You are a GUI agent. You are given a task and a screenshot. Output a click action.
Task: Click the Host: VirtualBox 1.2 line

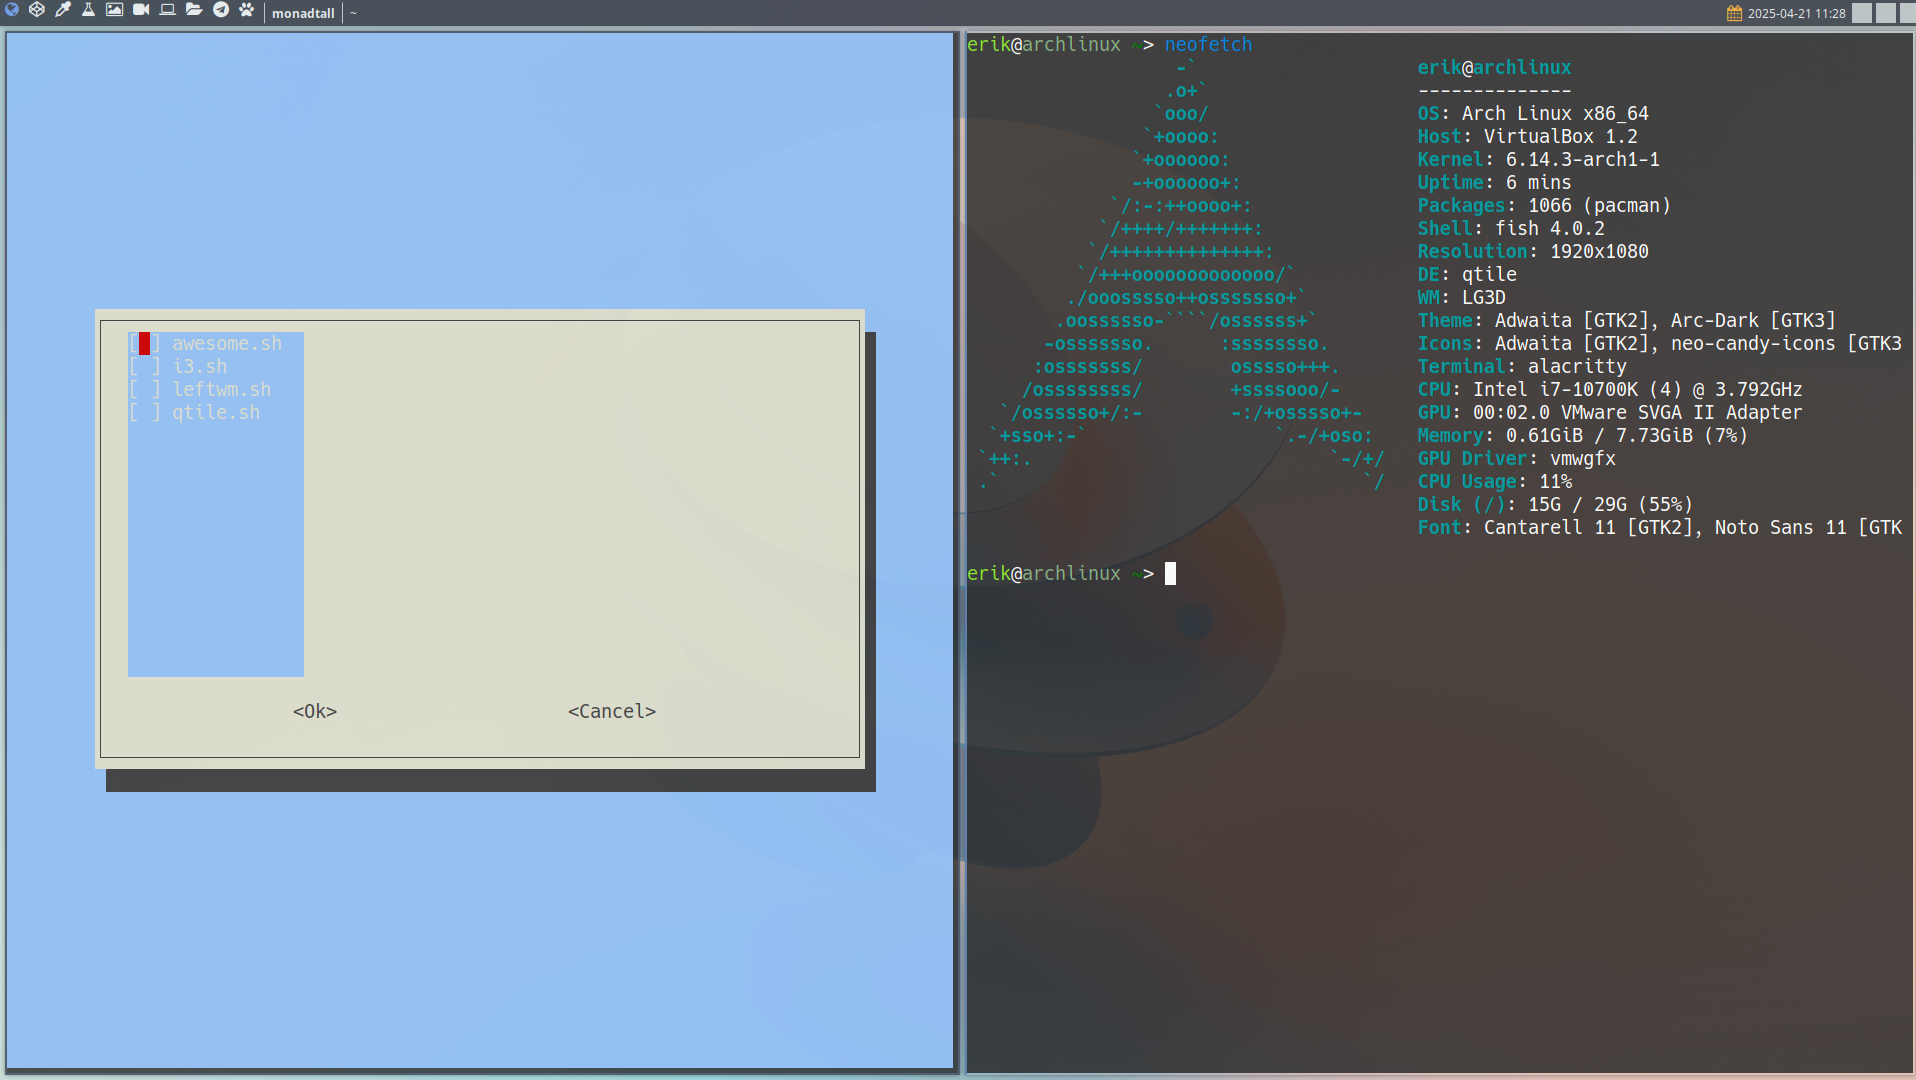[1527, 137]
